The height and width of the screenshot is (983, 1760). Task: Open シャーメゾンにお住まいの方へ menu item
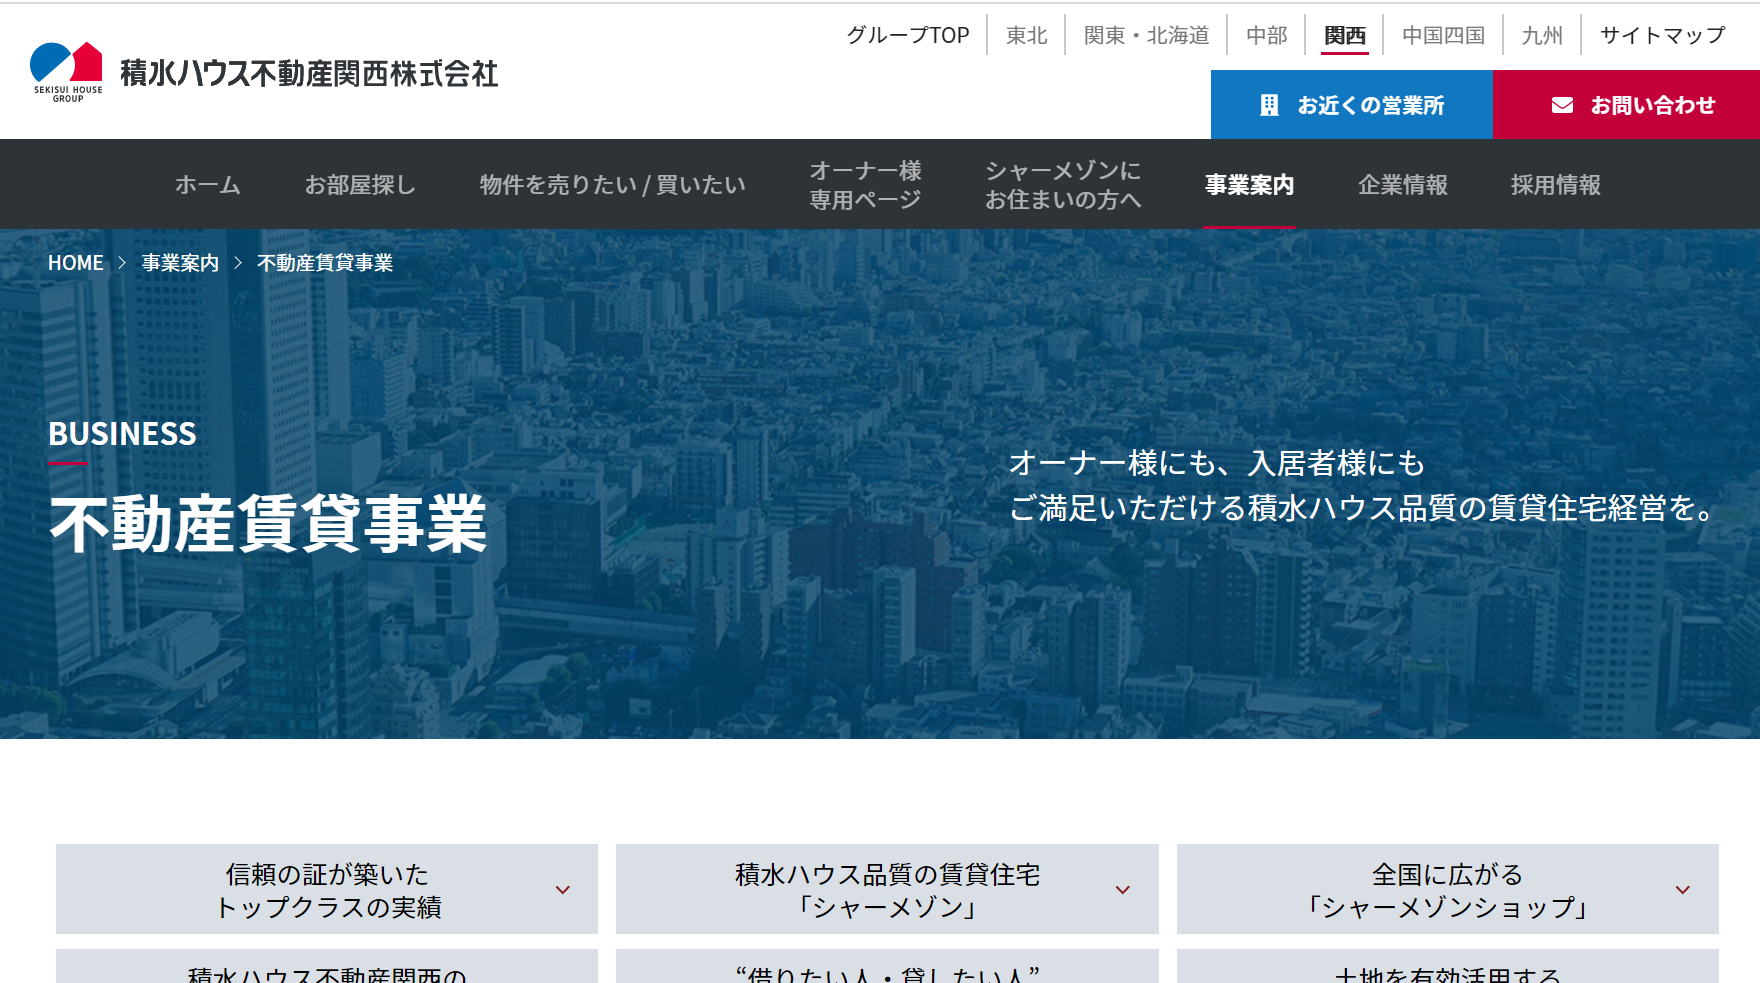click(1063, 185)
